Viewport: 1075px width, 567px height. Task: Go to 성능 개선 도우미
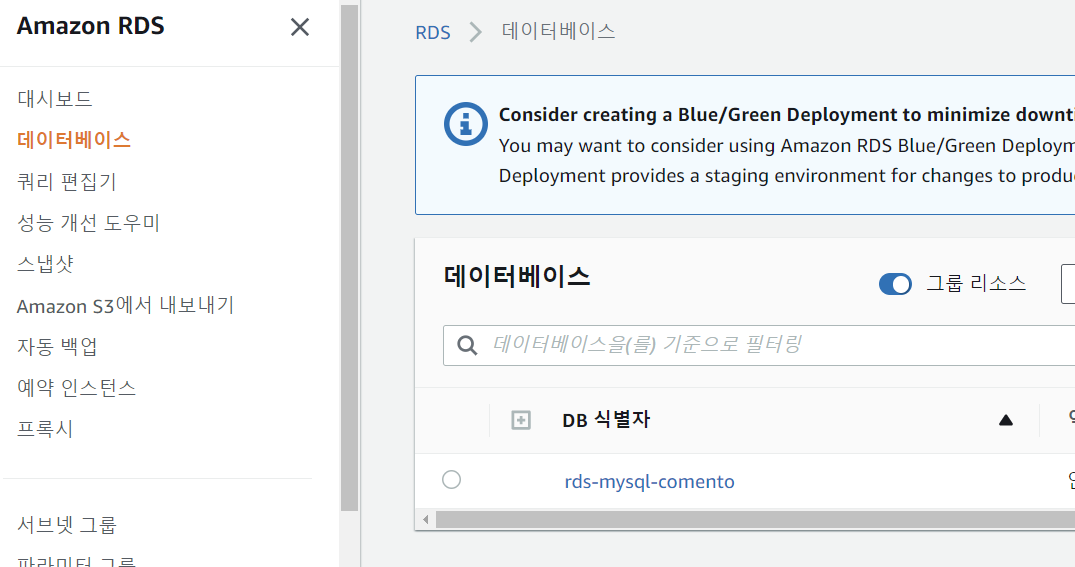click(88, 223)
